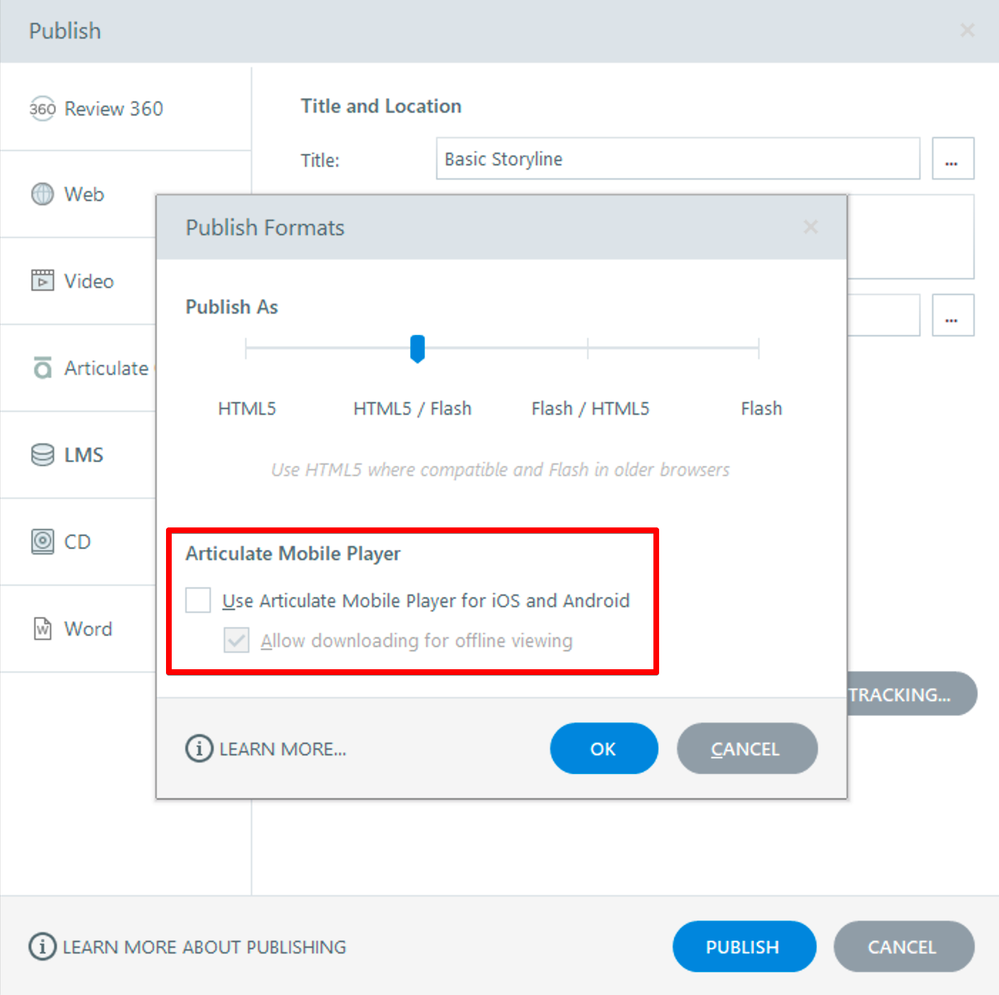Click the Articulate Online icon
Image resolution: width=999 pixels, height=995 pixels.
tap(42, 368)
